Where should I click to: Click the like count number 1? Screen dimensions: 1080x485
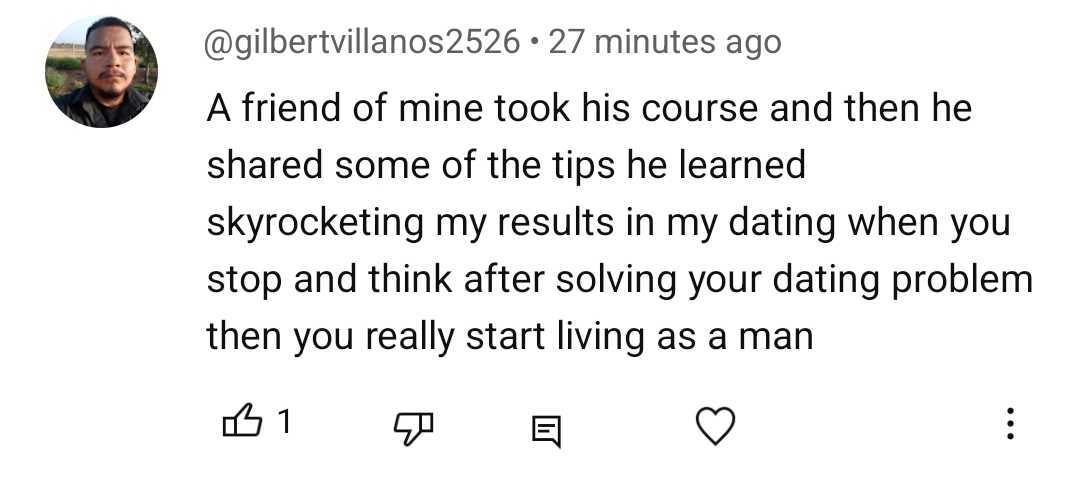(x=283, y=424)
